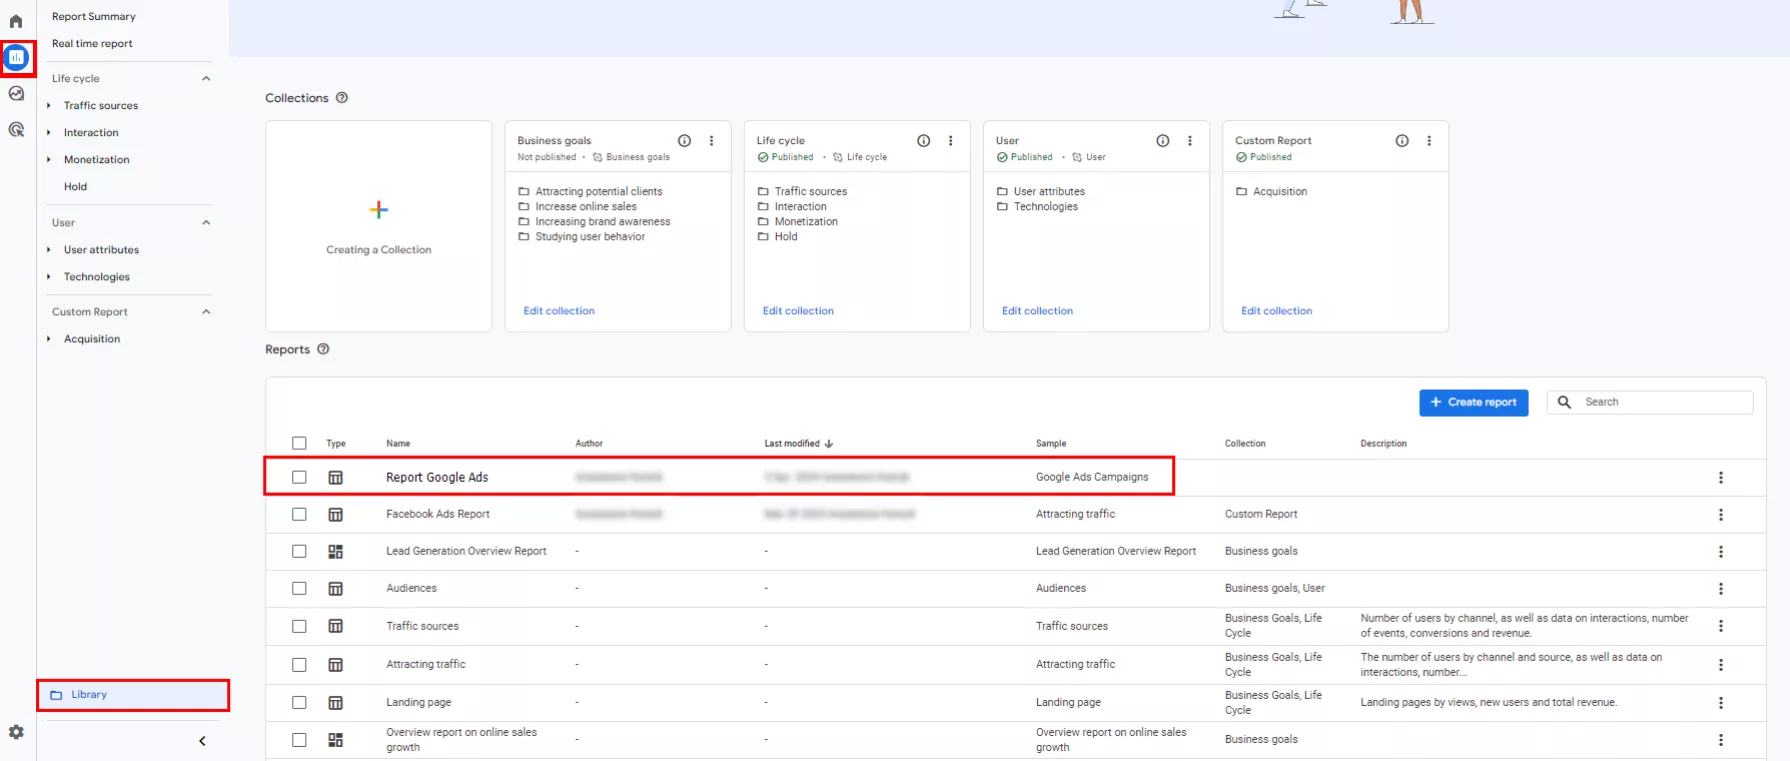Open more options for Facebook Ads Report row
Viewport: 1790px width, 761px height.
(x=1721, y=515)
